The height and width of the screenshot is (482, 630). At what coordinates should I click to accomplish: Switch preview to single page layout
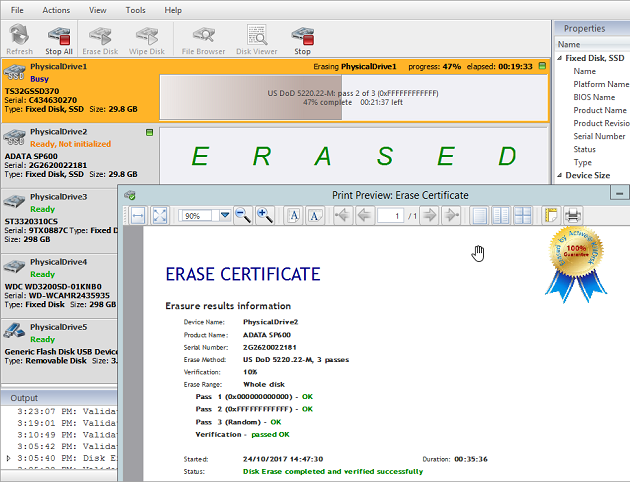click(481, 215)
